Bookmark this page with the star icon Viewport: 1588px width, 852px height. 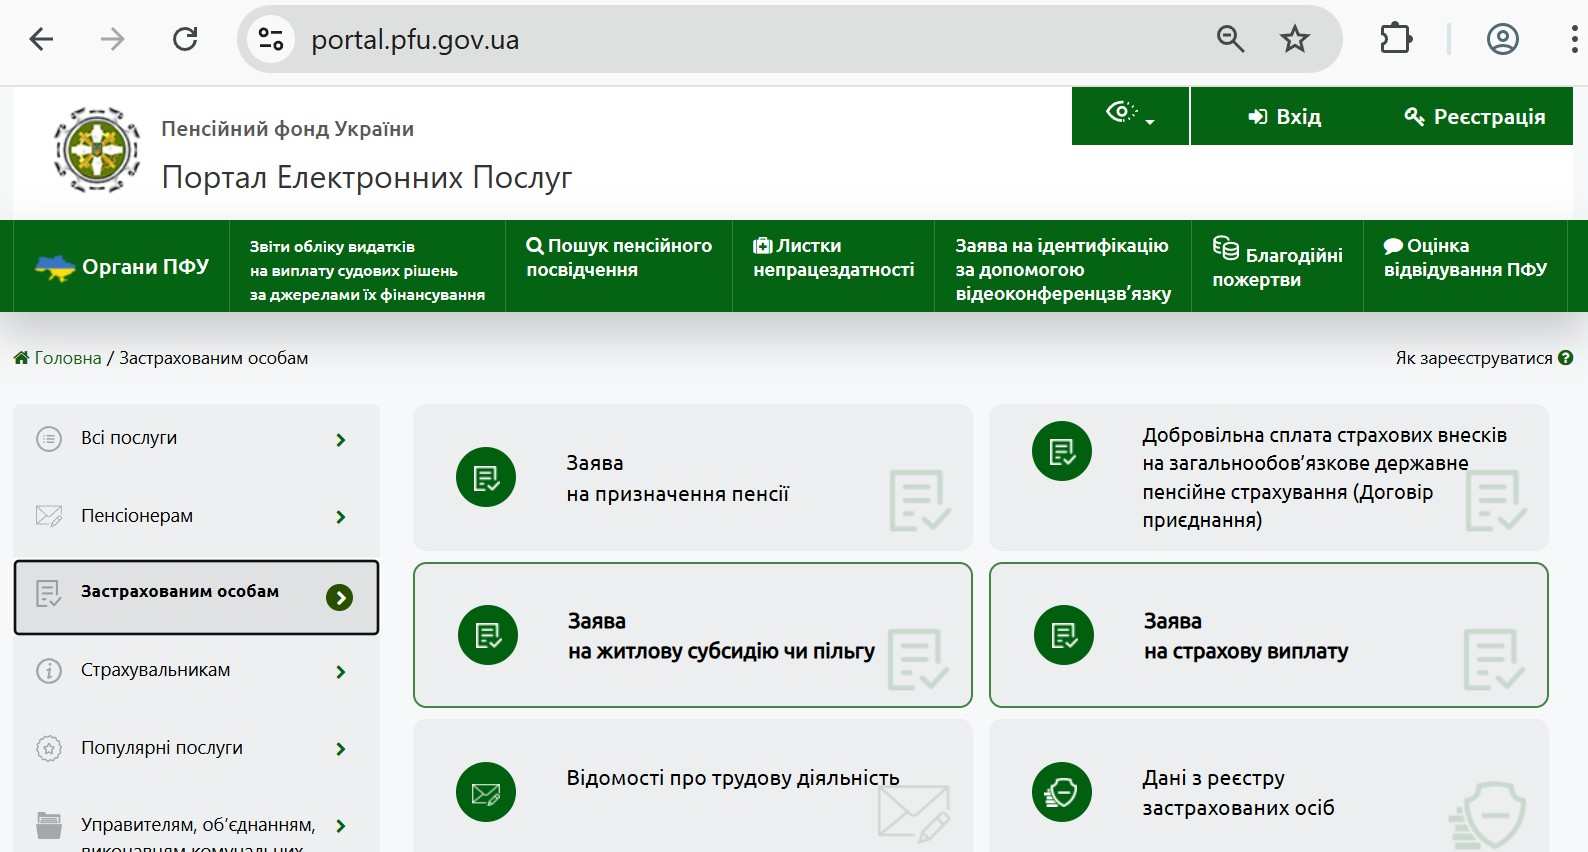pyautogui.click(x=1295, y=40)
